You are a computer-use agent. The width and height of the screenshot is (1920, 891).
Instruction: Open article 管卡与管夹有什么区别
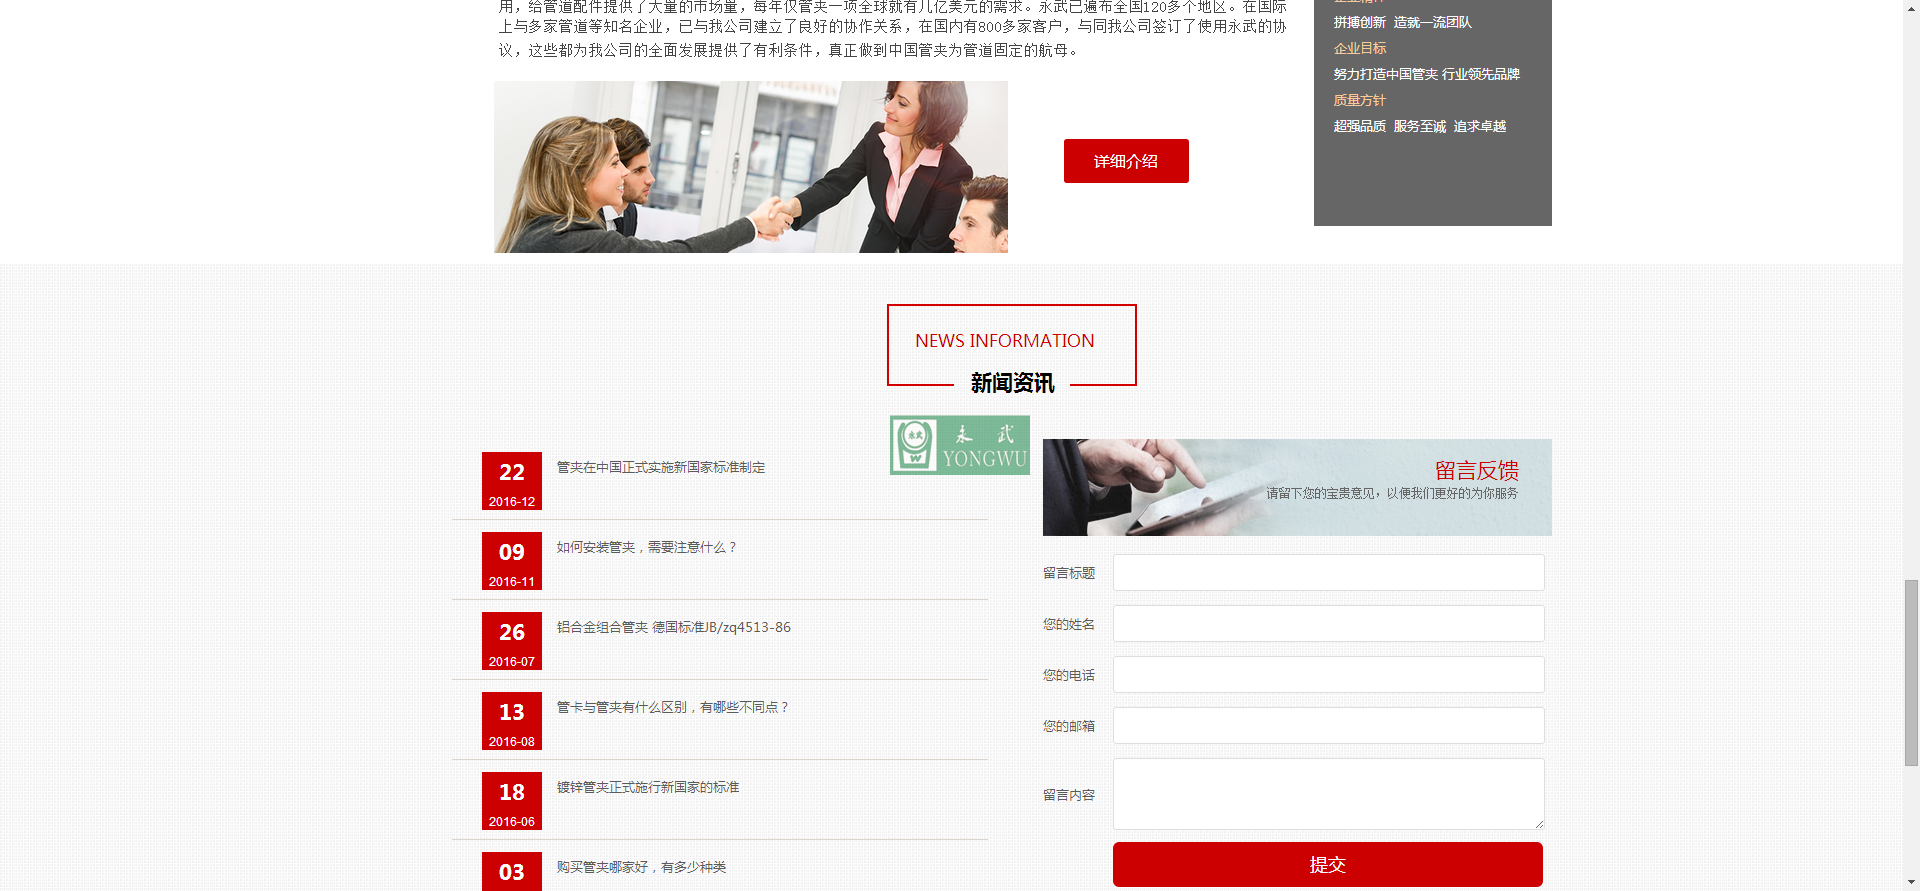click(673, 707)
